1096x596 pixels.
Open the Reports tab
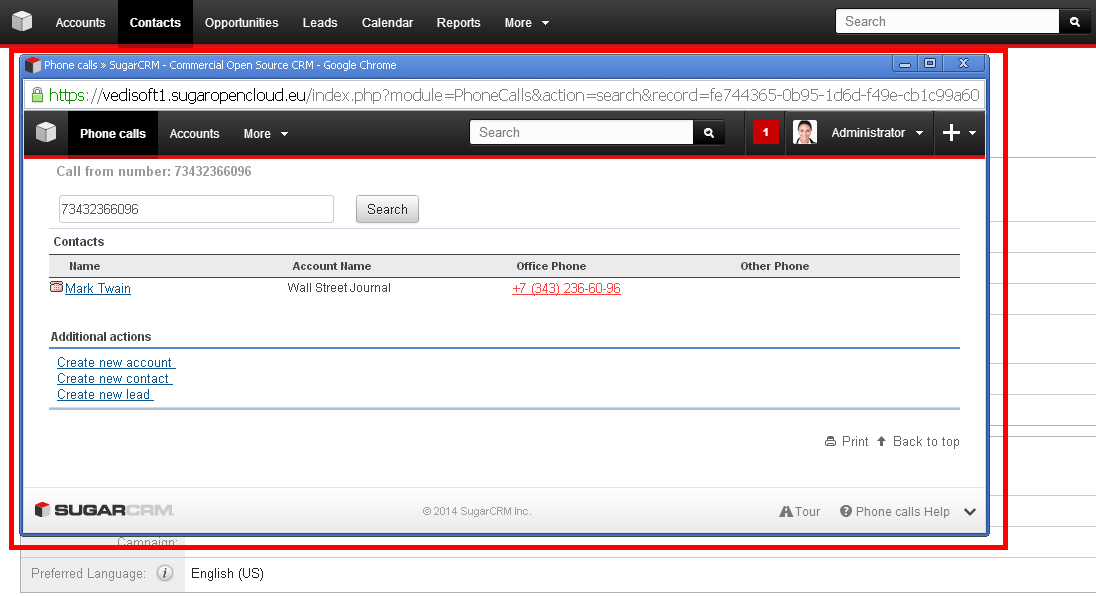click(x=459, y=22)
